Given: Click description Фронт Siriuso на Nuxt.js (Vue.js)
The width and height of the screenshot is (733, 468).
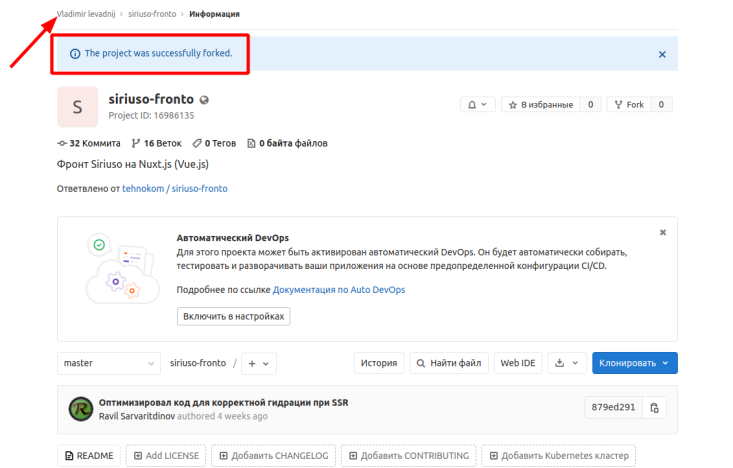Looking at the screenshot, I should pyautogui.click(x=133, y=165).
